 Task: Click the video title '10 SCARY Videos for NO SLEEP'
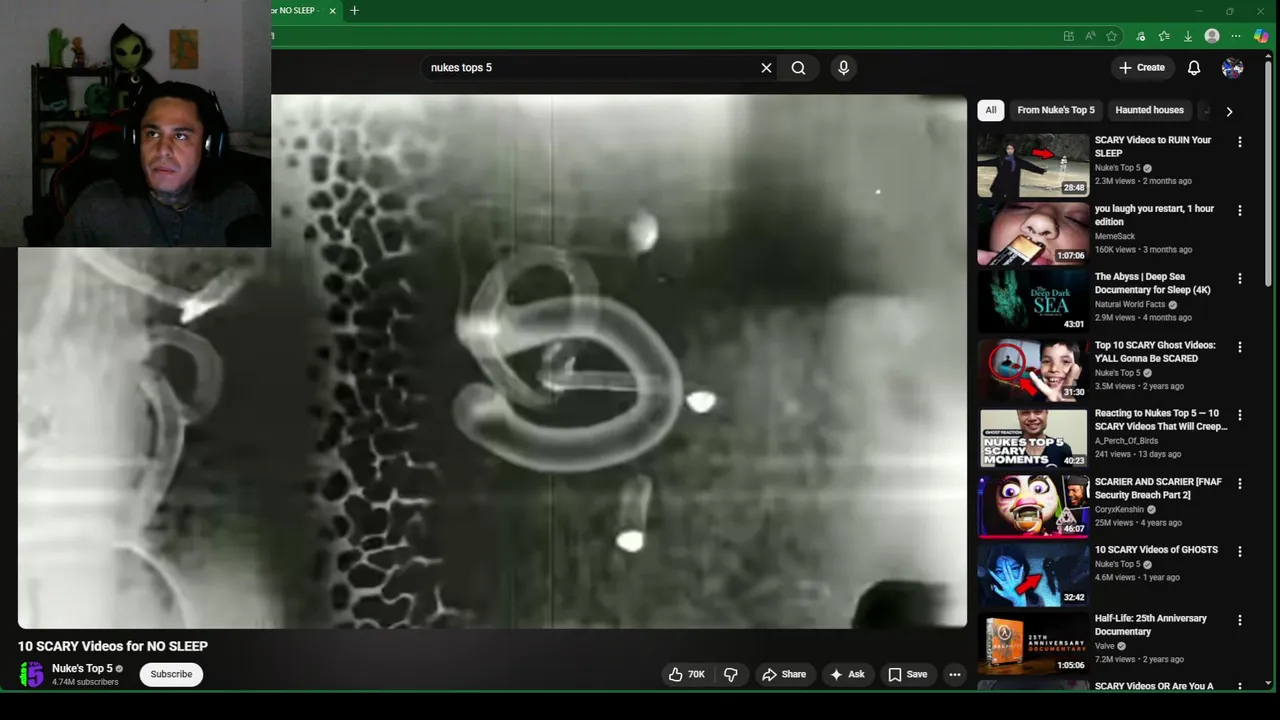113,646
